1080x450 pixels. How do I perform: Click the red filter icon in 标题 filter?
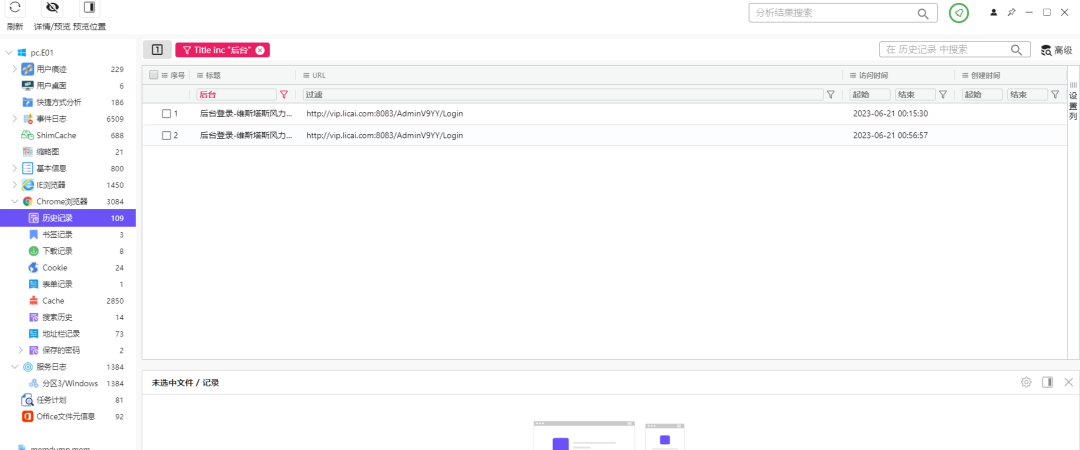pyautogui.click(x=284, y=94)
